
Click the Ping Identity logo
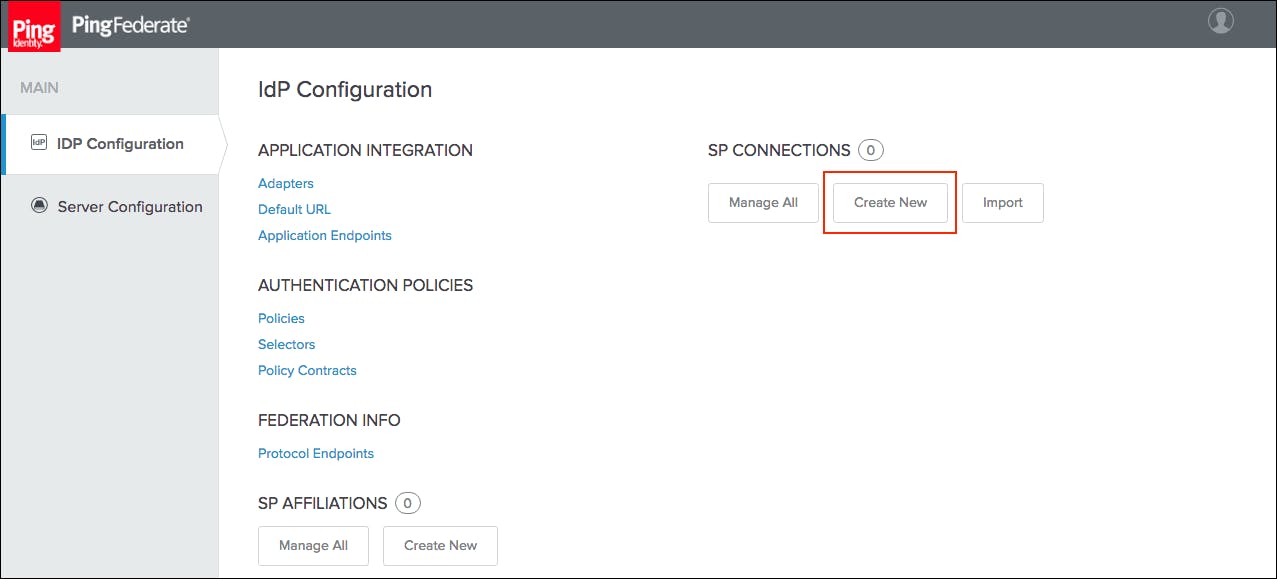click(34, 26)
